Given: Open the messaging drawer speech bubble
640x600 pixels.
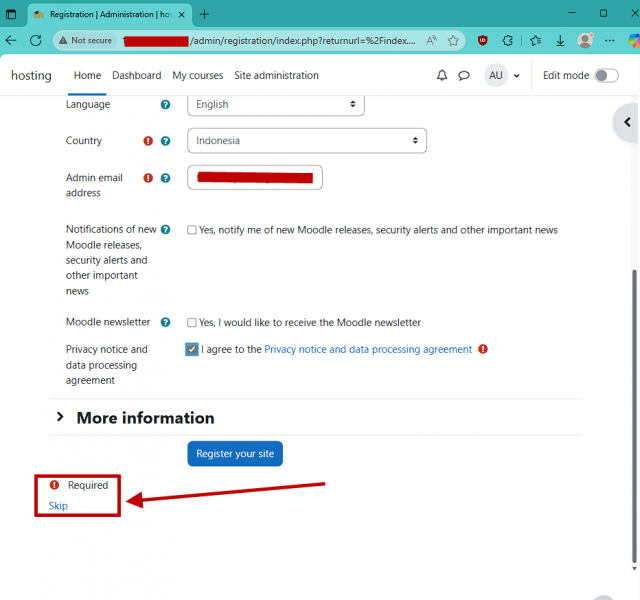Looking at the screenshot, I should [x=464, y=76].
